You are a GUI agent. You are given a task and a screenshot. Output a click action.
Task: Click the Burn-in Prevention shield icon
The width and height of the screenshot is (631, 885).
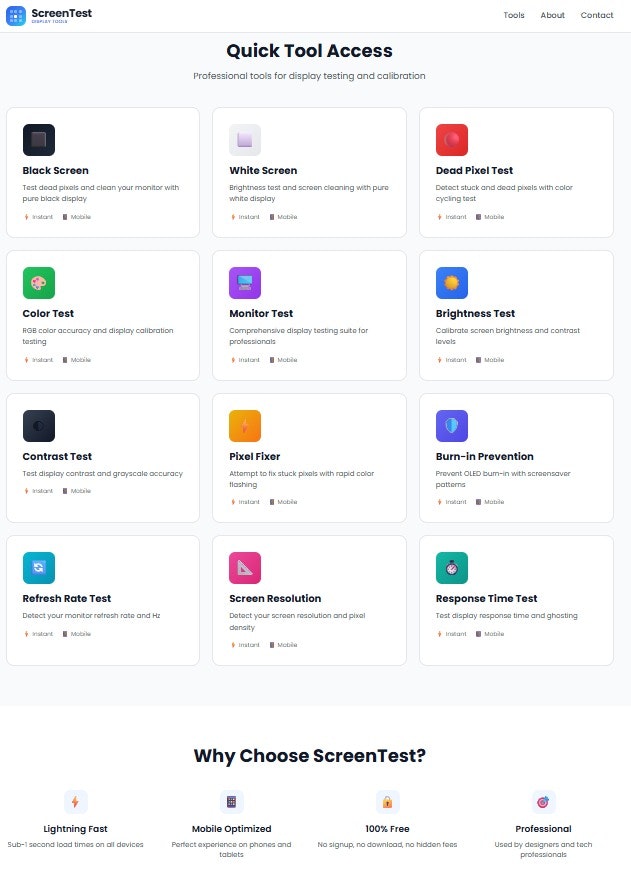(x=452, y=425)
